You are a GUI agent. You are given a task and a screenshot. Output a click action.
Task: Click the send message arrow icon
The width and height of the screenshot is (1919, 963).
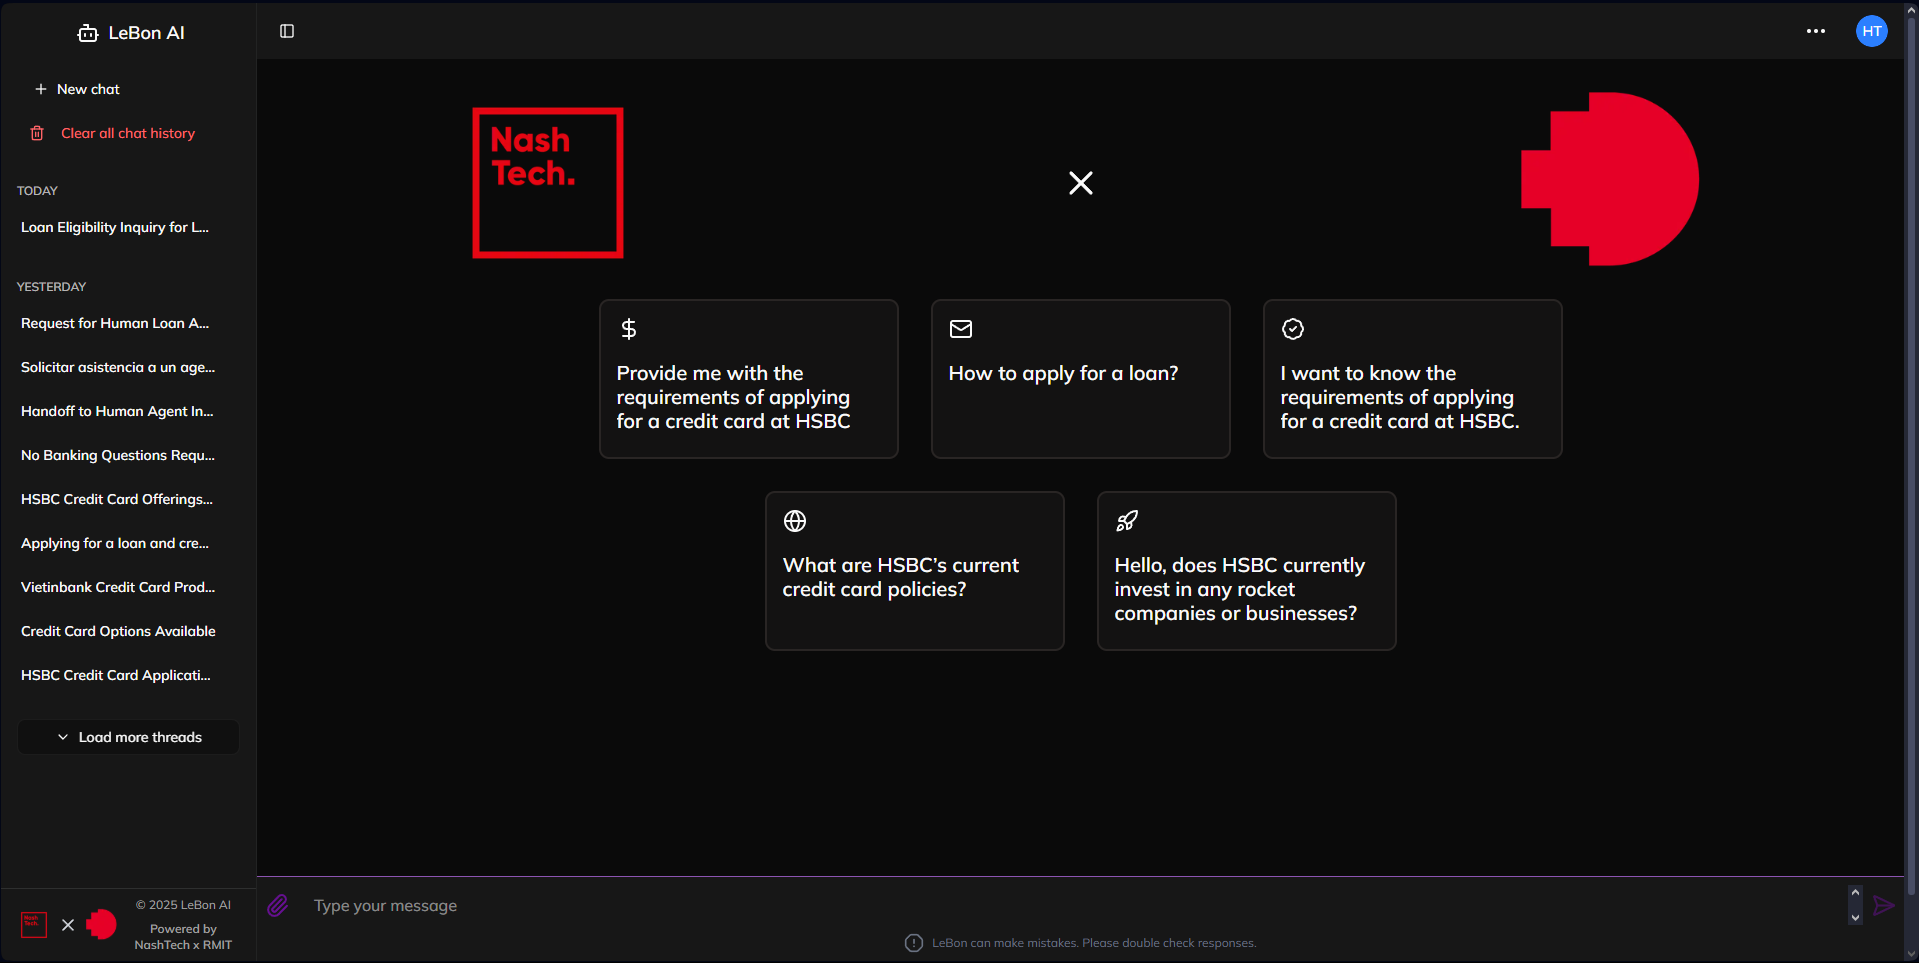coord(1884,906)
